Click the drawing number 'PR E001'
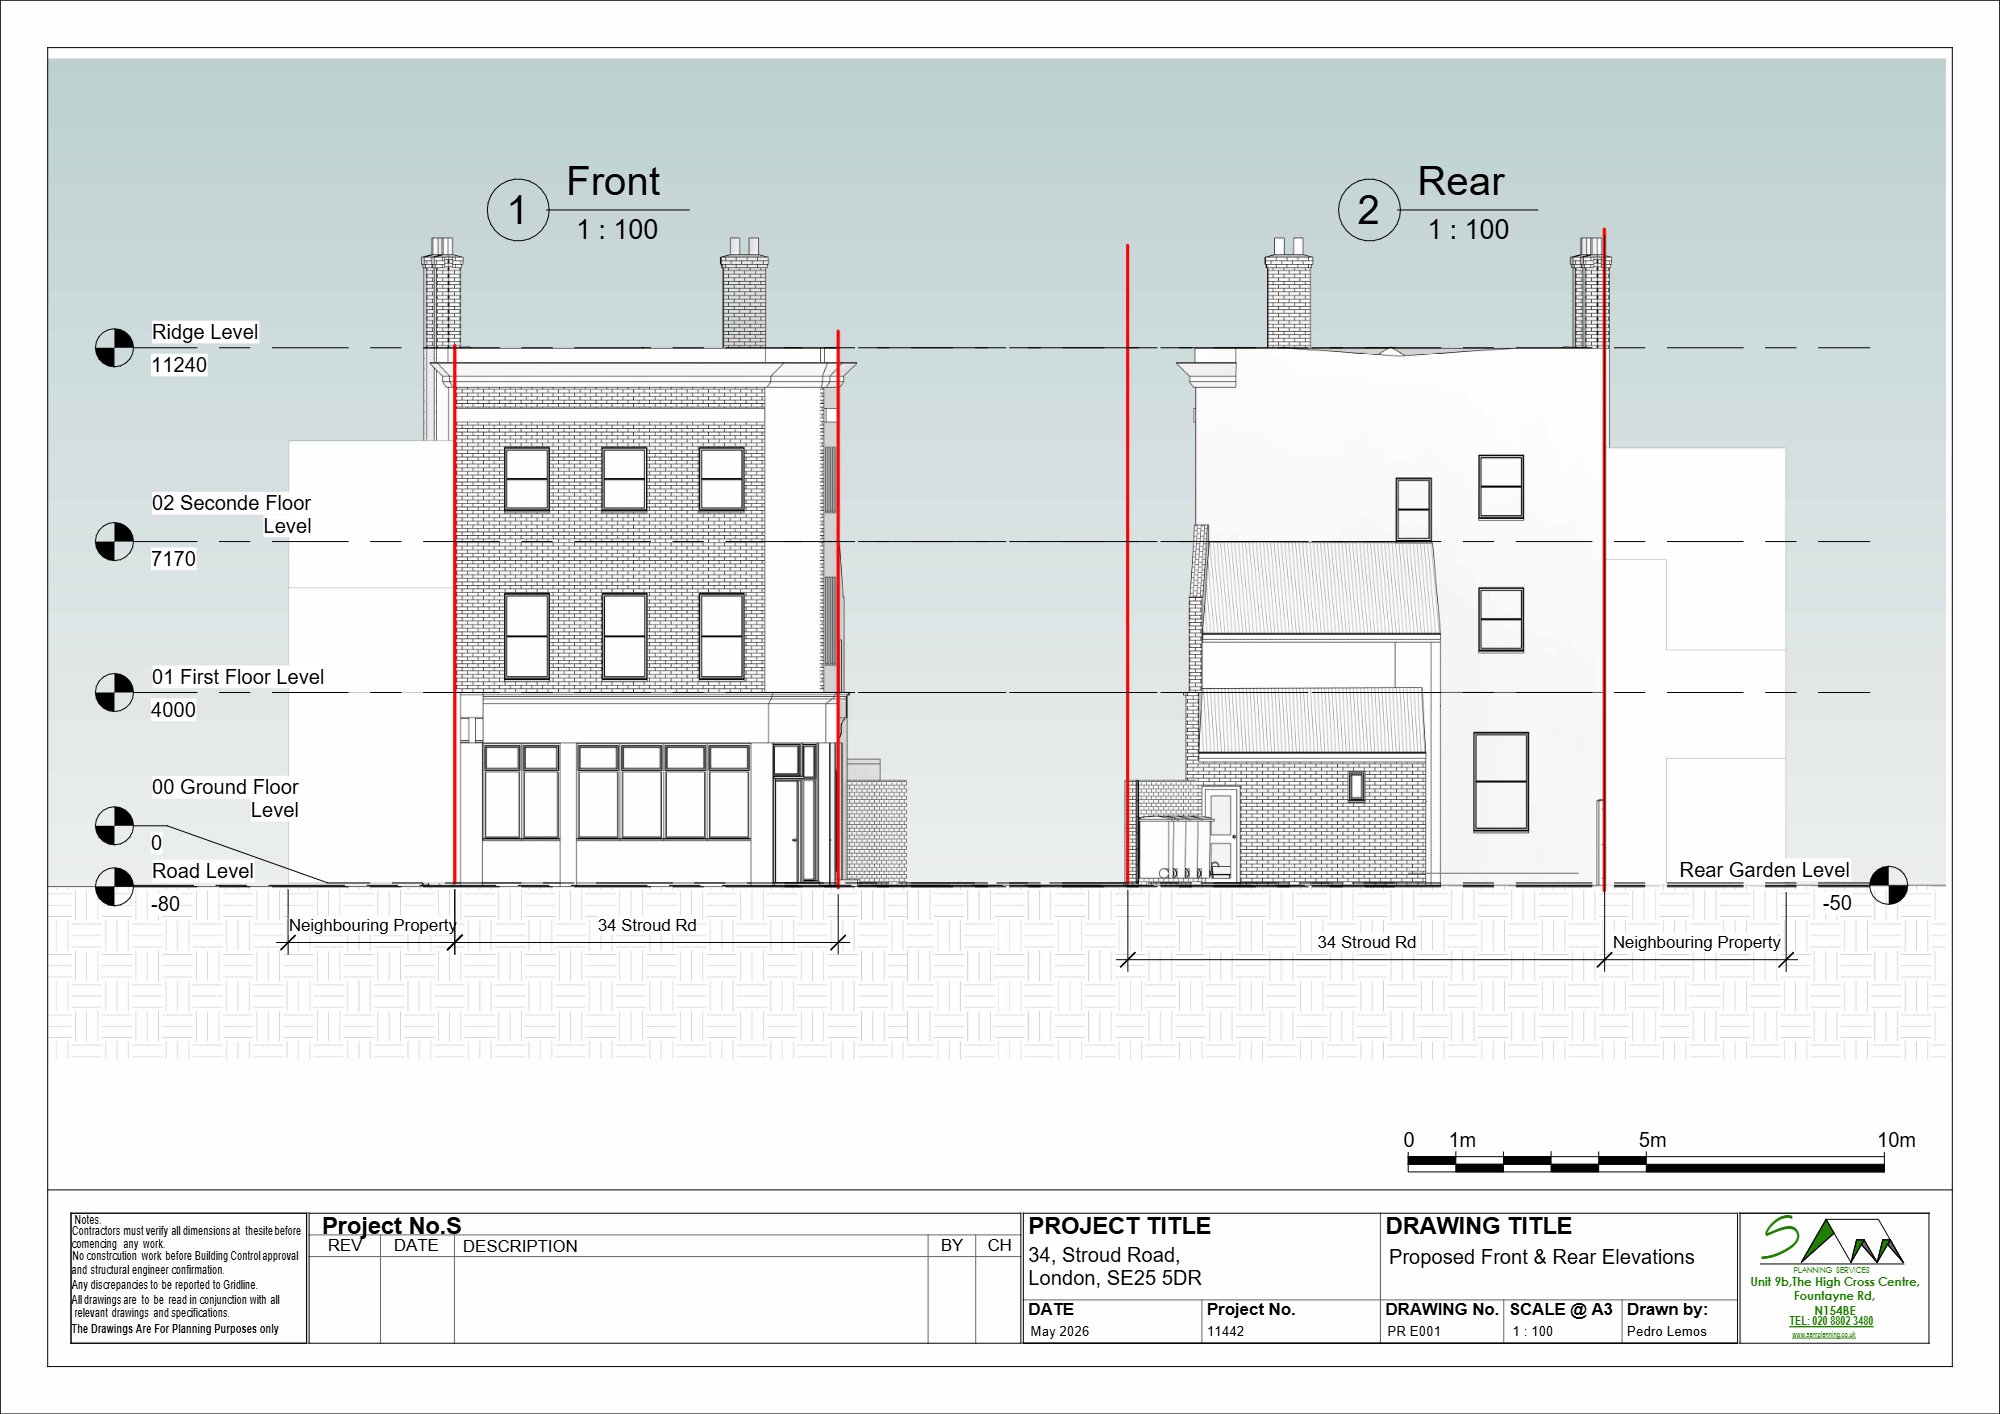This screenshot has width=2000, height=1414. [1414, 1332]
